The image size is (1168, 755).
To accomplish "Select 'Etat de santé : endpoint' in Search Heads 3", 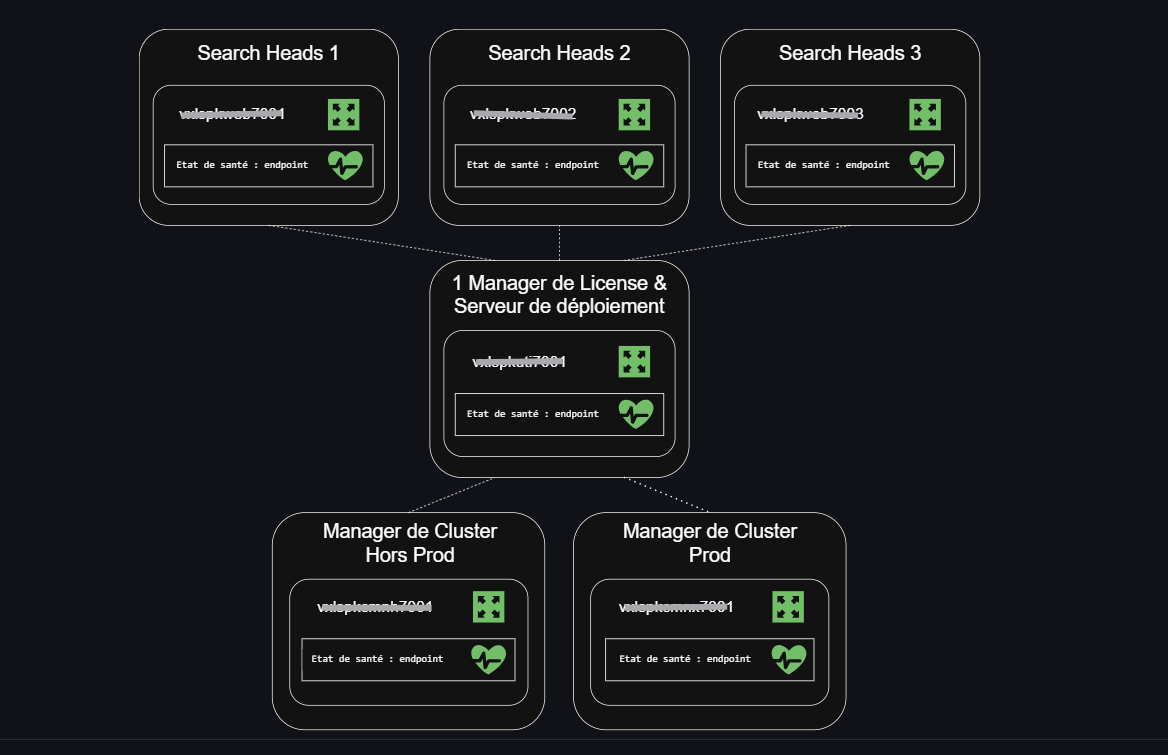I will [823, 165].
